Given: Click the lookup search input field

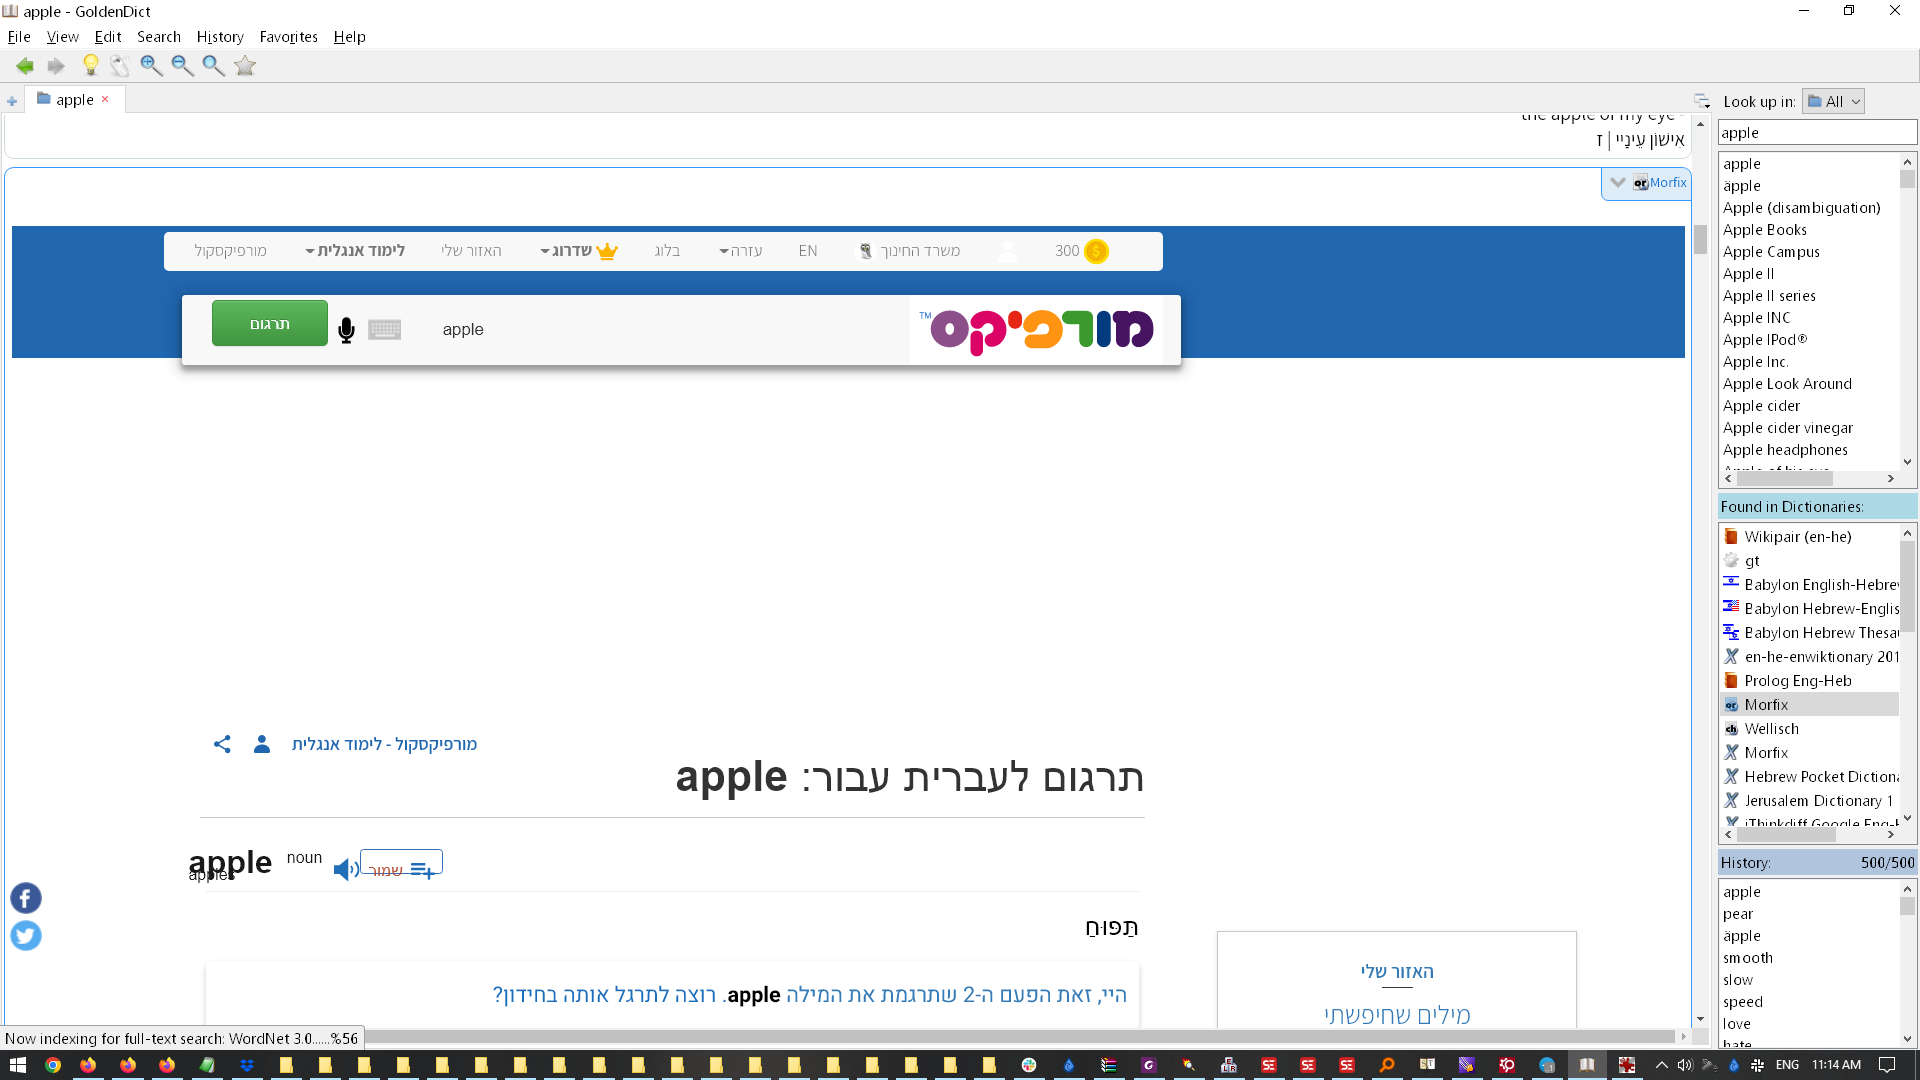Looking at the screenshot, I should pyautogui.click(x=1815, y=133).
